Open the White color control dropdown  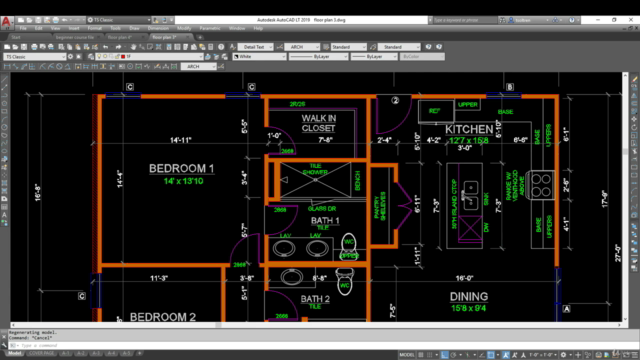260,57
